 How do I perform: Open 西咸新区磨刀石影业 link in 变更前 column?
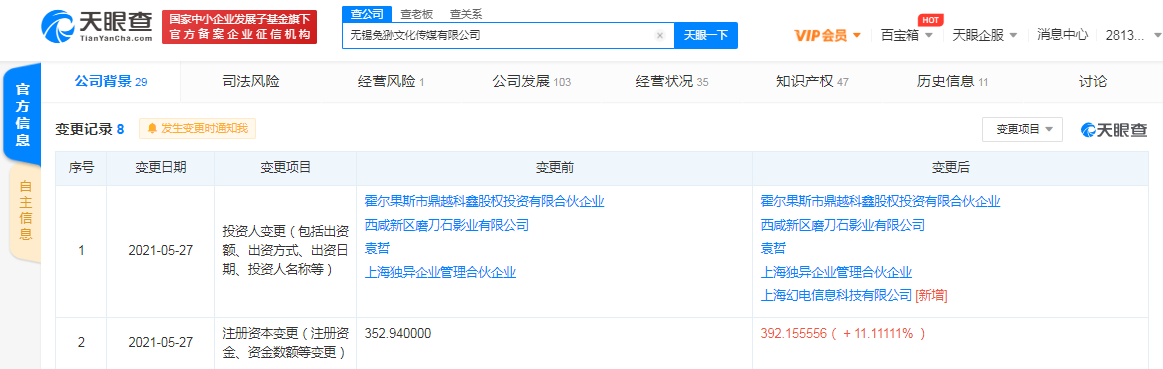tap(447, 225)
